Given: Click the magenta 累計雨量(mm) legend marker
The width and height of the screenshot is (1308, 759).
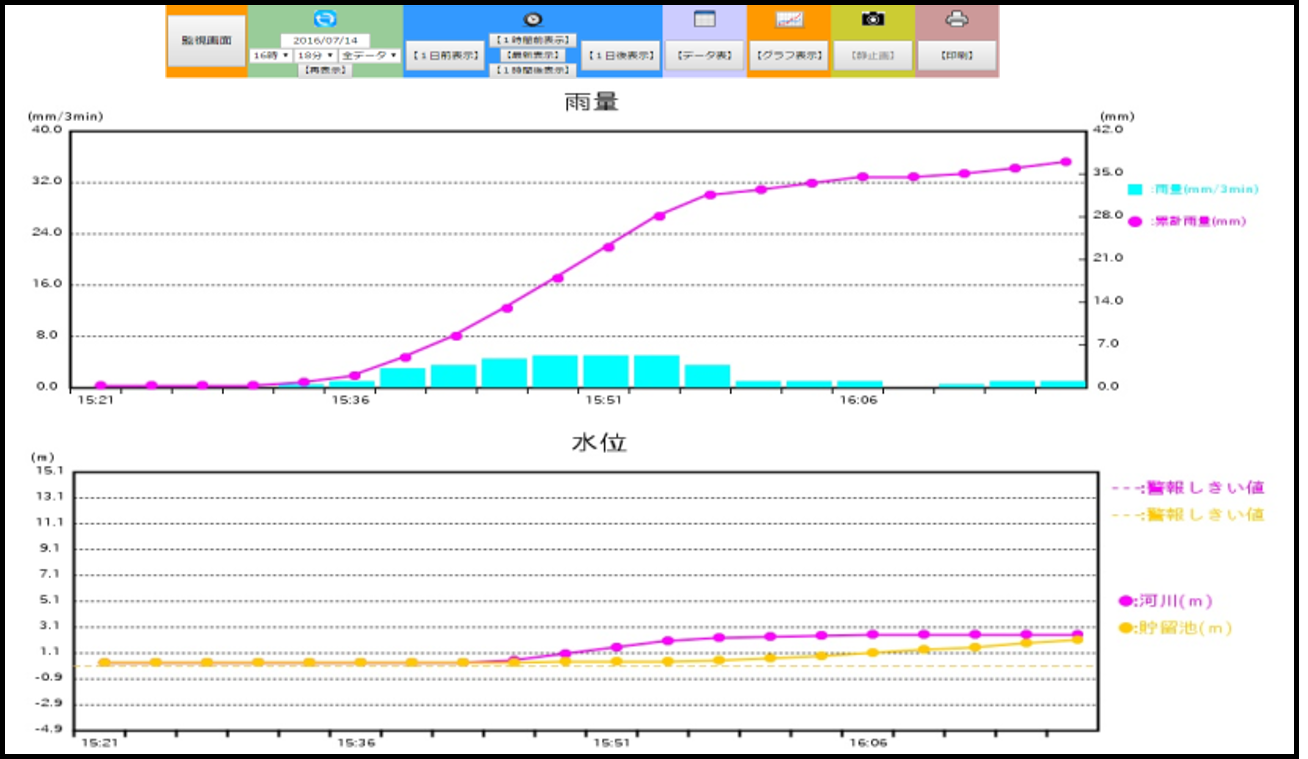Looking at the screenshot, I should (1135, 221).
